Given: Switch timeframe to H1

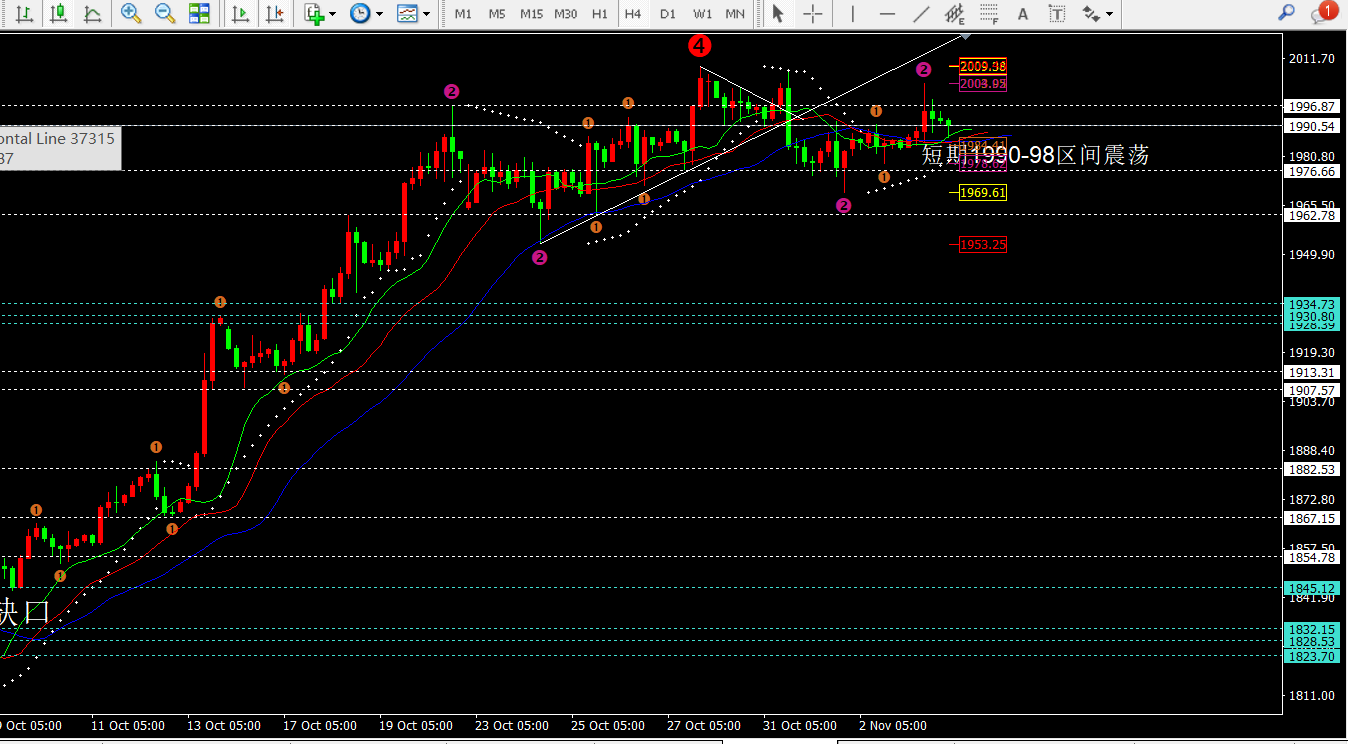Looking at the screenshot, I should point(600,14).
